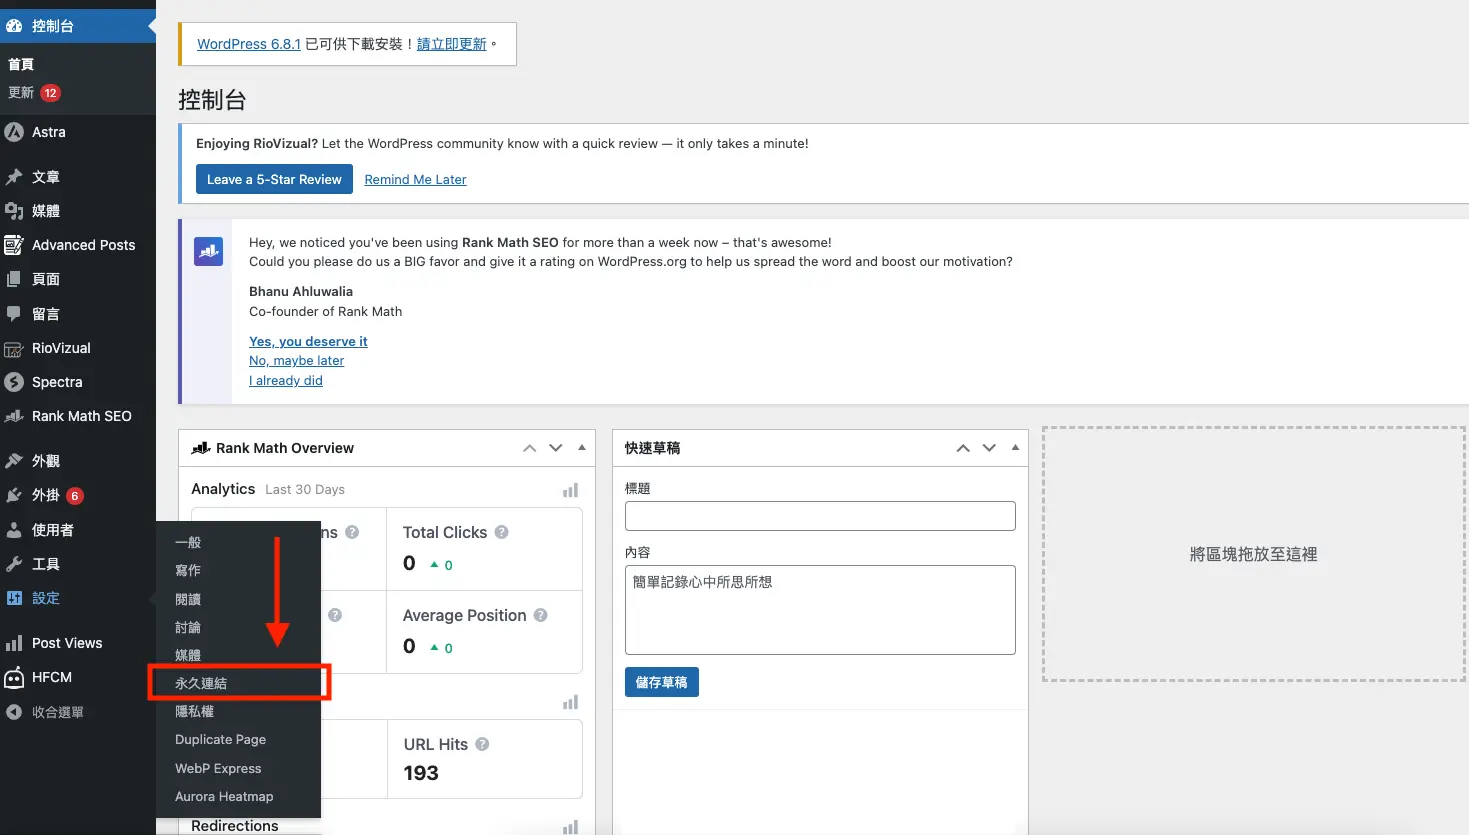The image size is (1469, 835).
Task: Click the Leave a 5-Star Review button
Action: 274,179
